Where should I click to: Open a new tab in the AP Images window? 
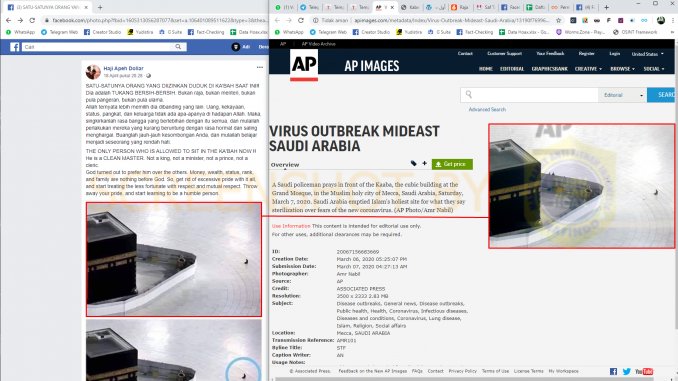coord(606,7)
